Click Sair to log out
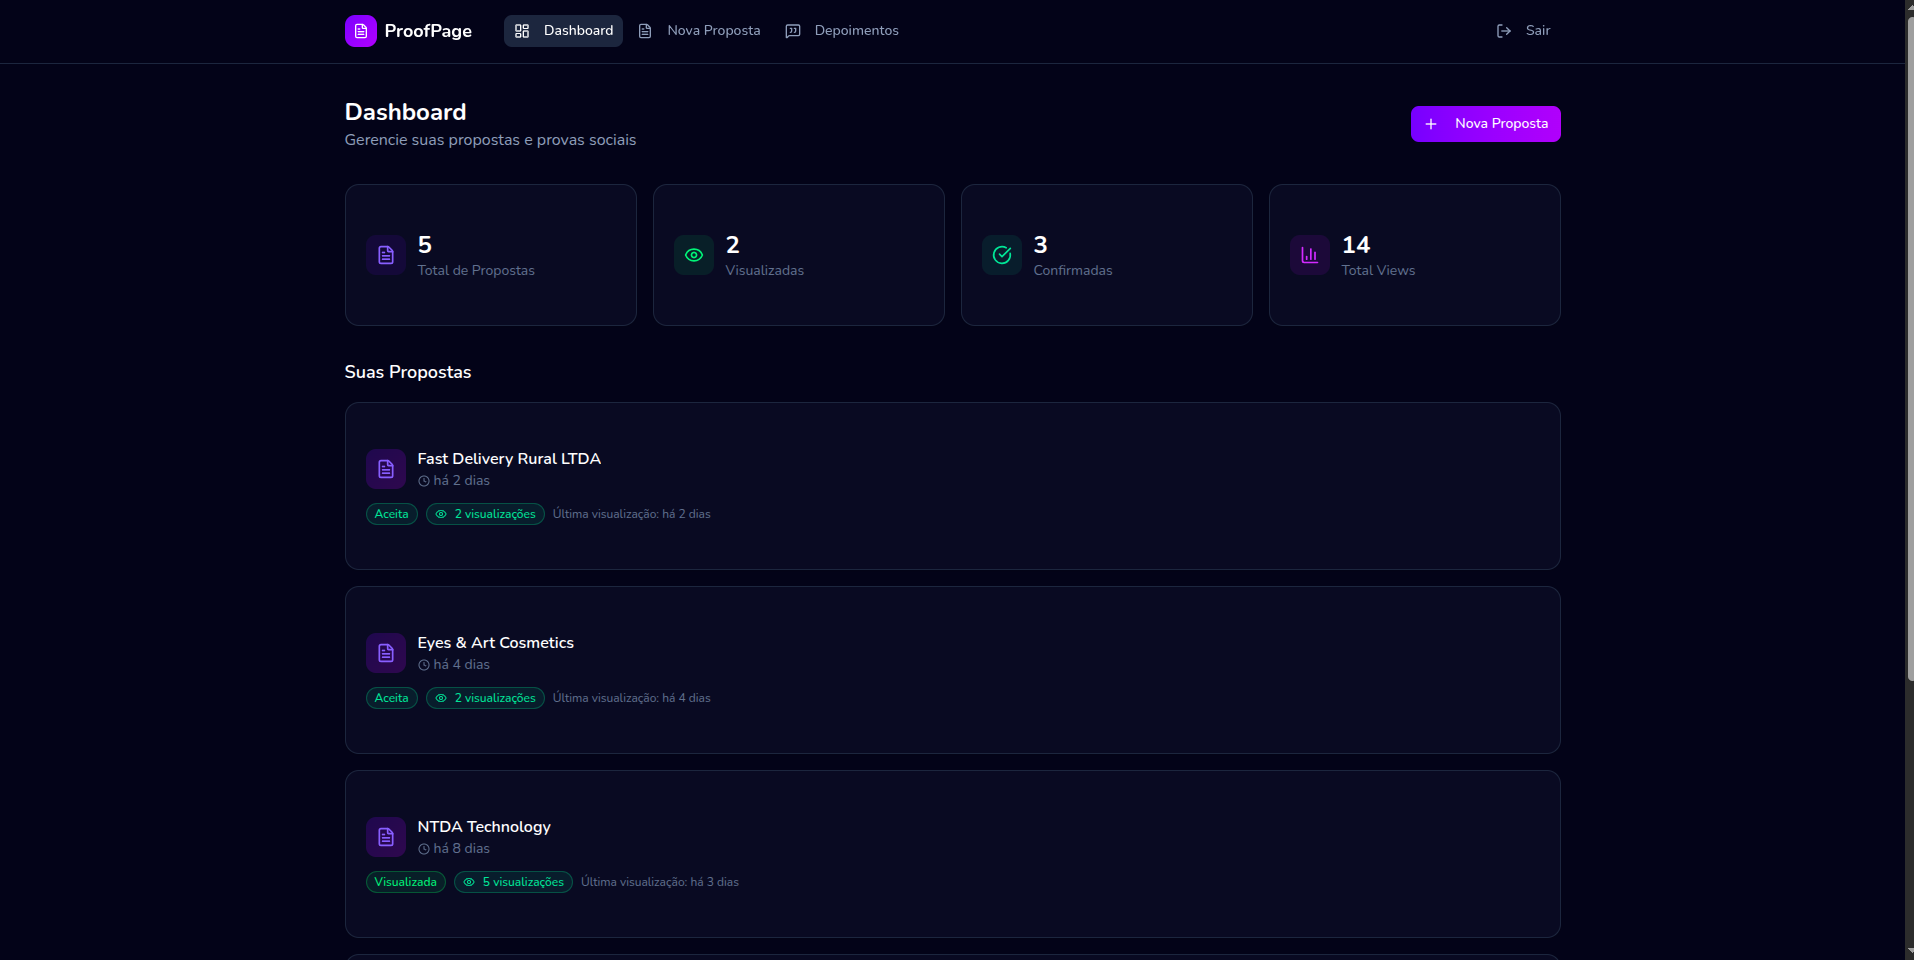 1537,31
